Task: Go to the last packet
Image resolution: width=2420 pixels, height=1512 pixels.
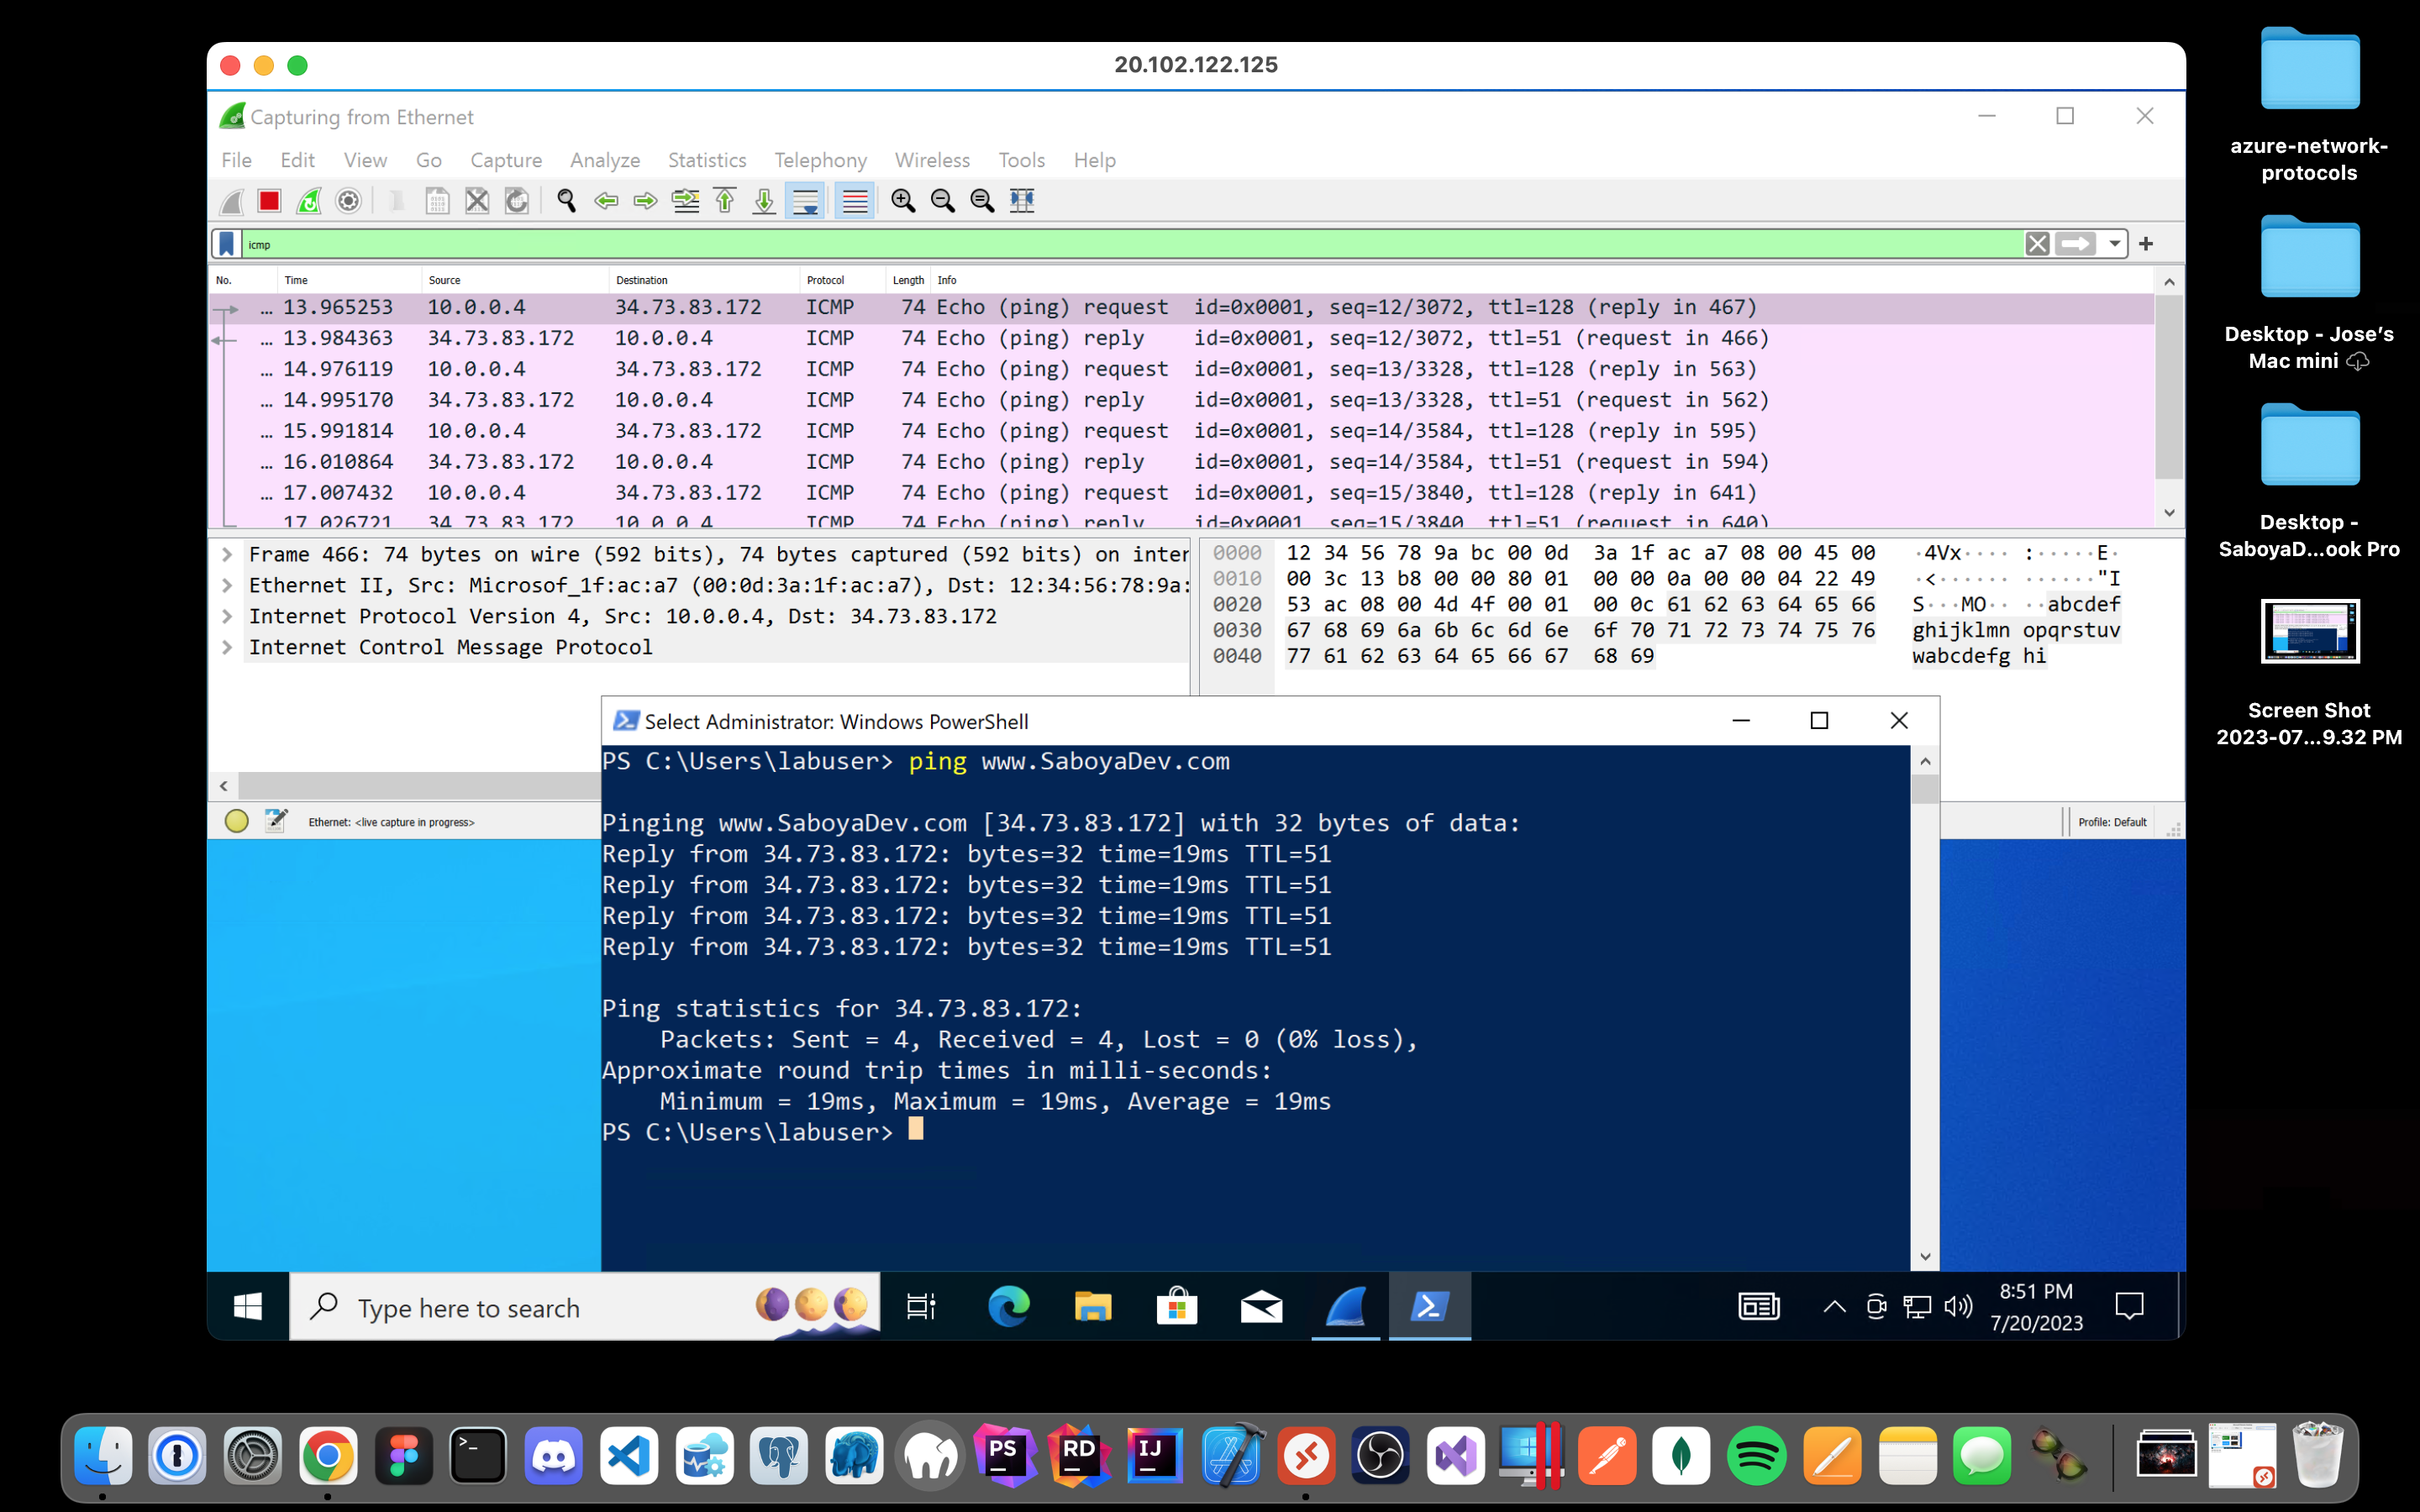Action: (x=764, y=201)
